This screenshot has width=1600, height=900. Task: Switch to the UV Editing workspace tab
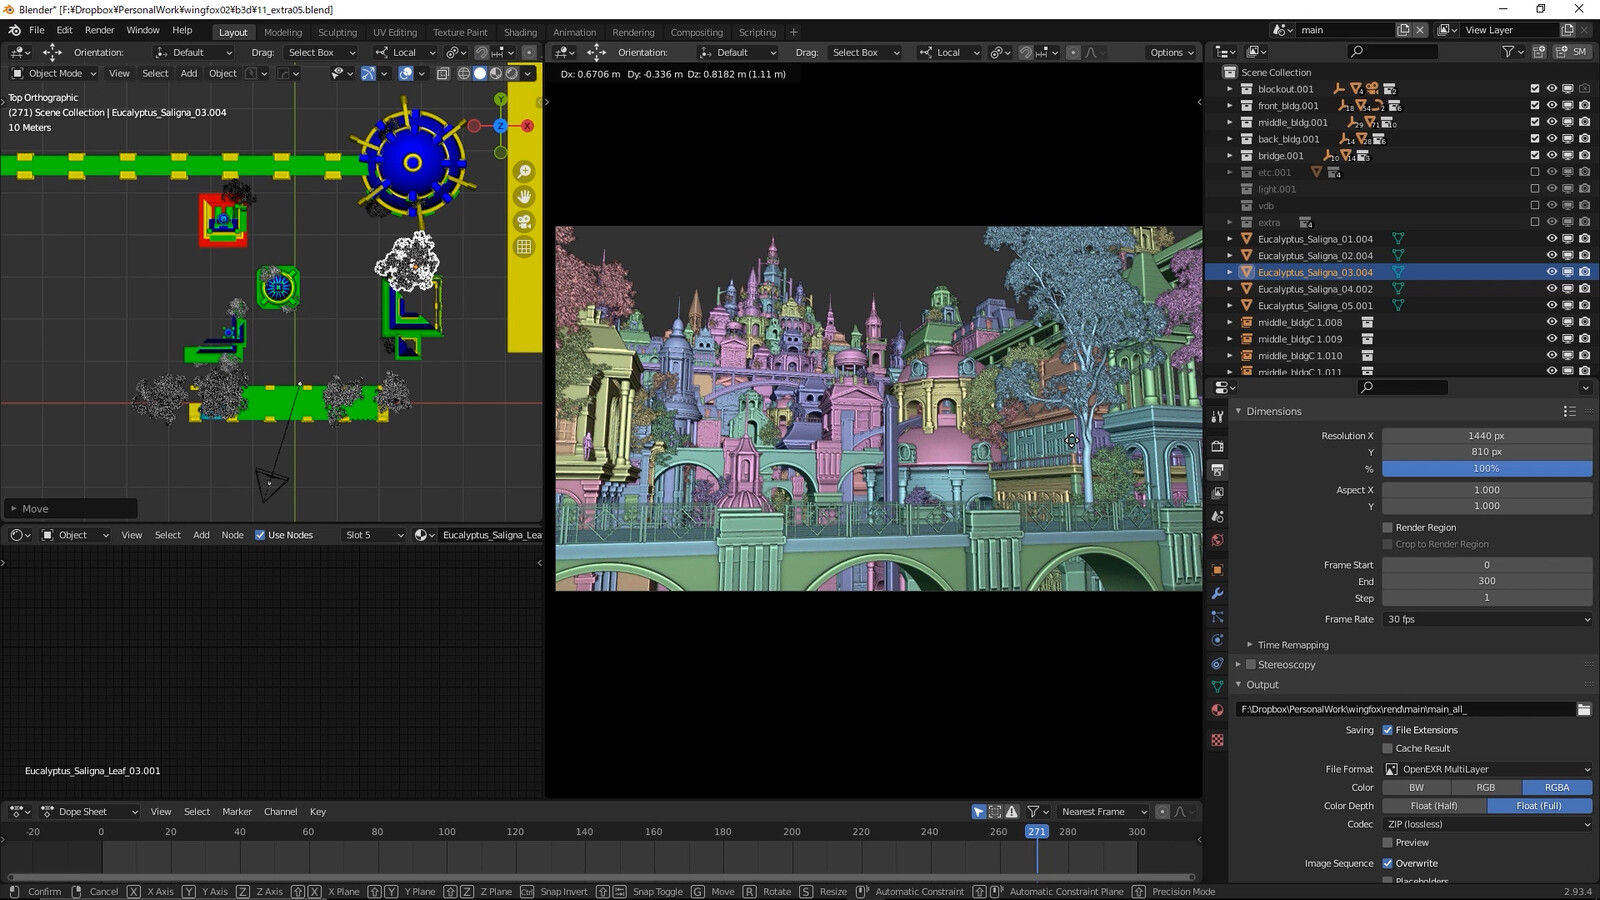[395, 32]
